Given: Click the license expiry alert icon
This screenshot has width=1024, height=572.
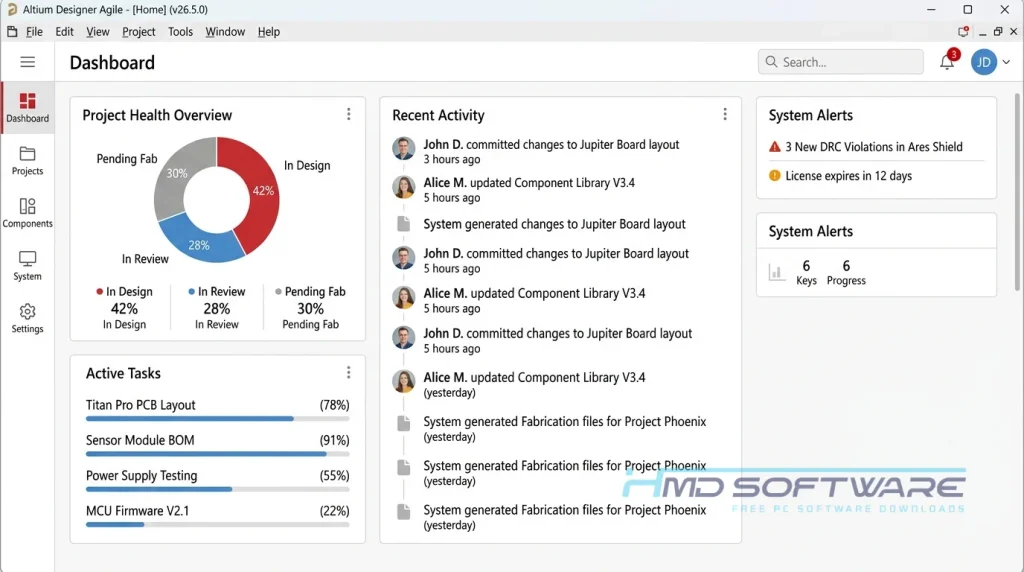Looking at the screenshot, I should (775, 176).
